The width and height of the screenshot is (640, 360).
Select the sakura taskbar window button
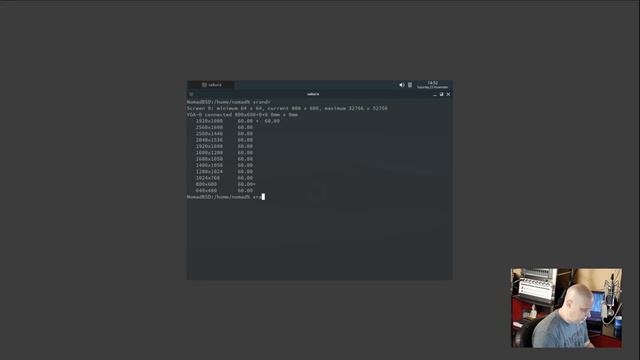(x=211, y=85)
